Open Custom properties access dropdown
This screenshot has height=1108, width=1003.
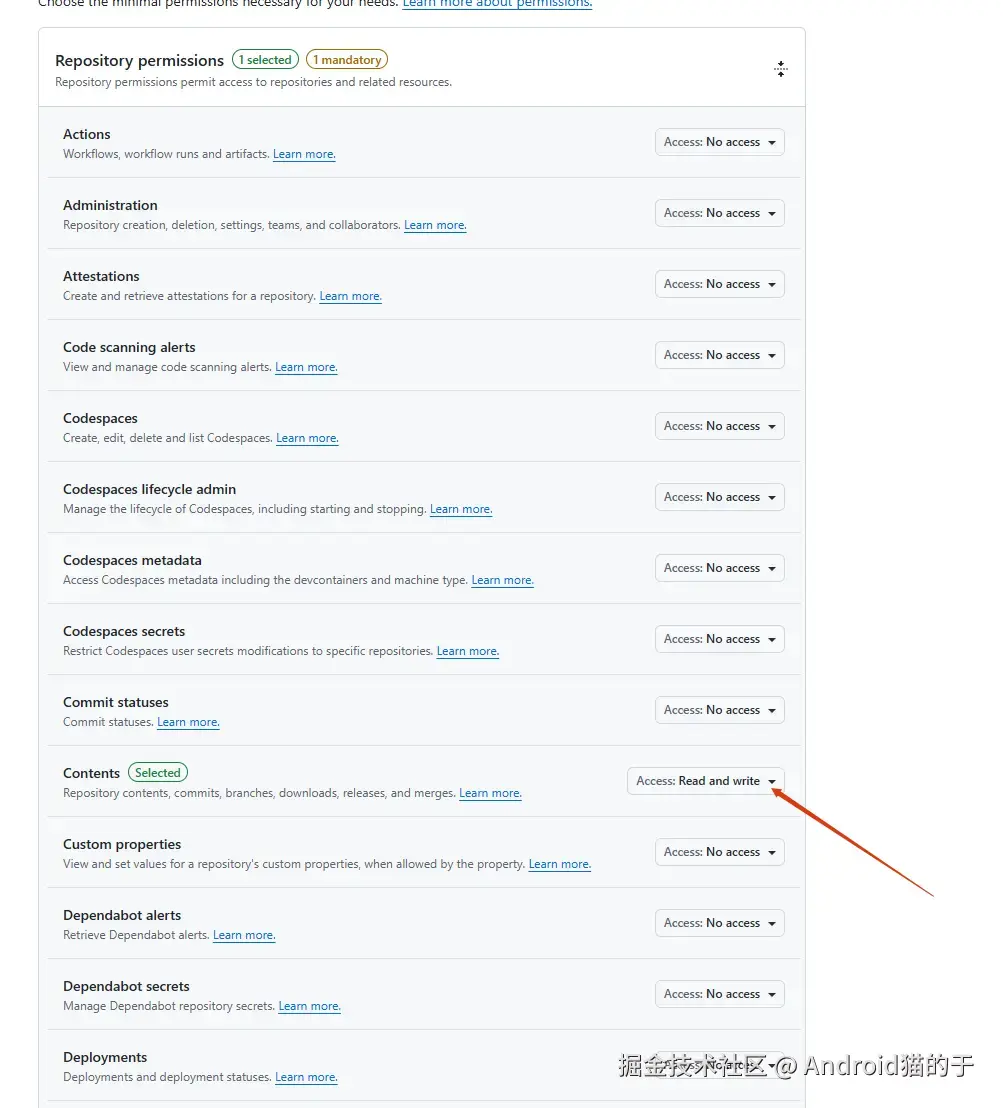tap(719, 852)
